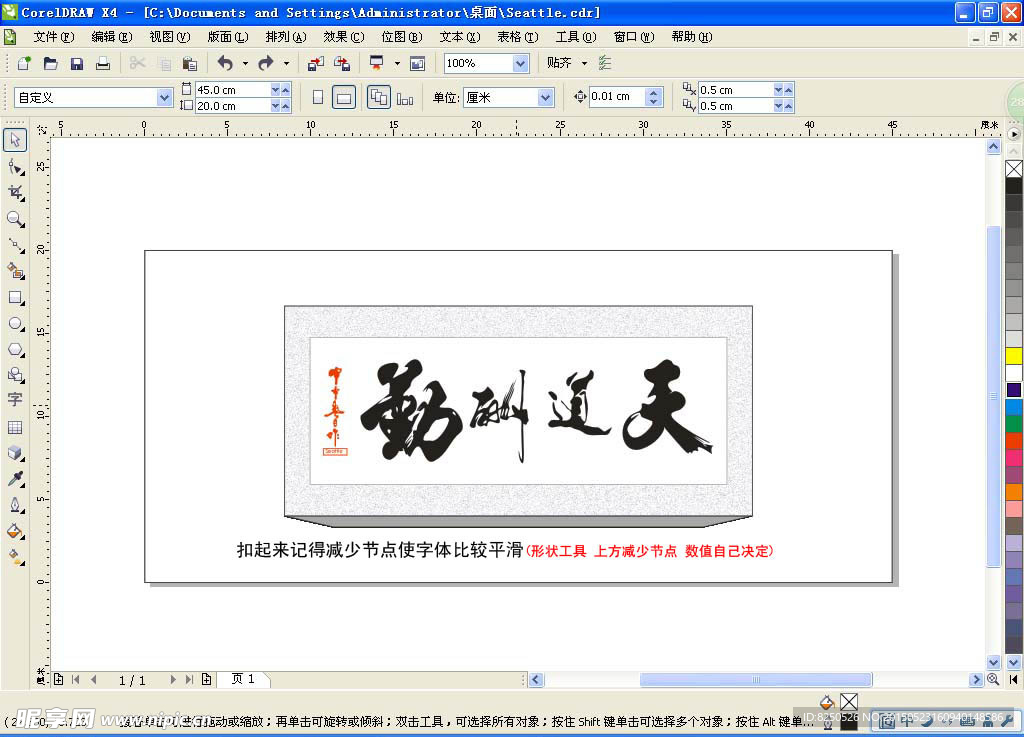Add a page after the last page

click(x=206, y=680)
